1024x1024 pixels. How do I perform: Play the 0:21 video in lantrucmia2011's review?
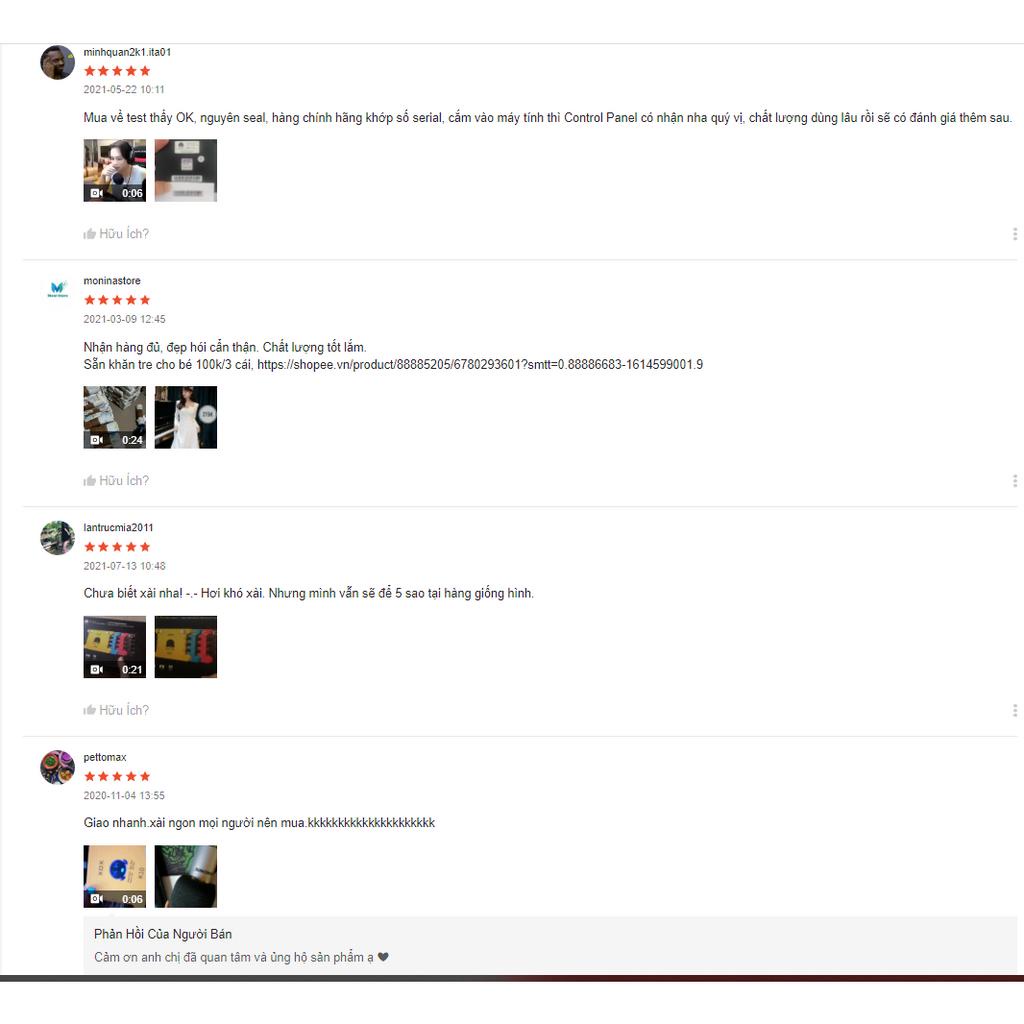point(115,647)
